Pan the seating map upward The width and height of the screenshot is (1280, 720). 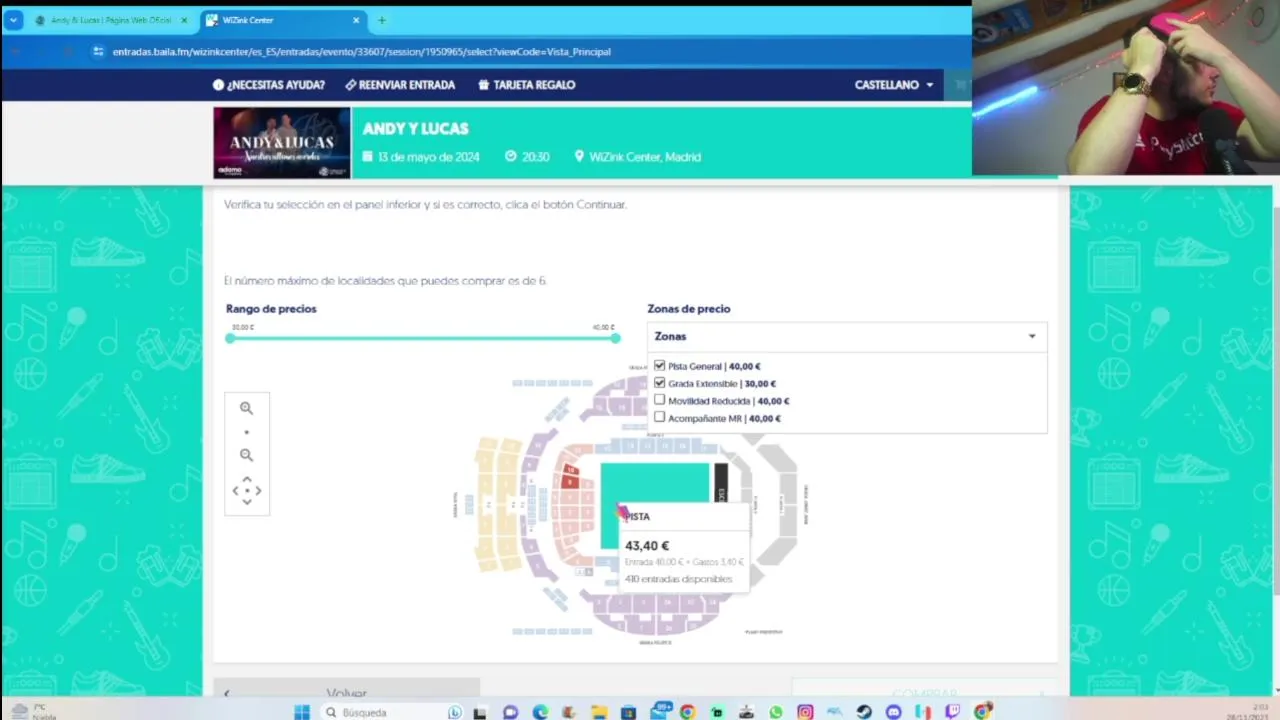(x=247, y=479)
